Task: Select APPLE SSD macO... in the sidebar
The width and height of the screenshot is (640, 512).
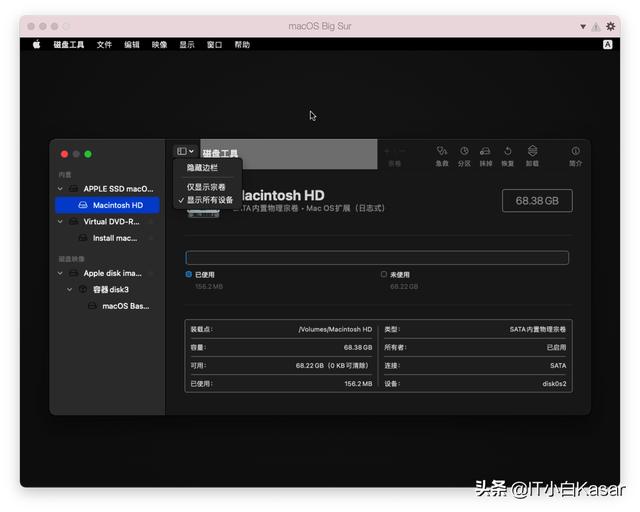Action: tap(107, 189)
